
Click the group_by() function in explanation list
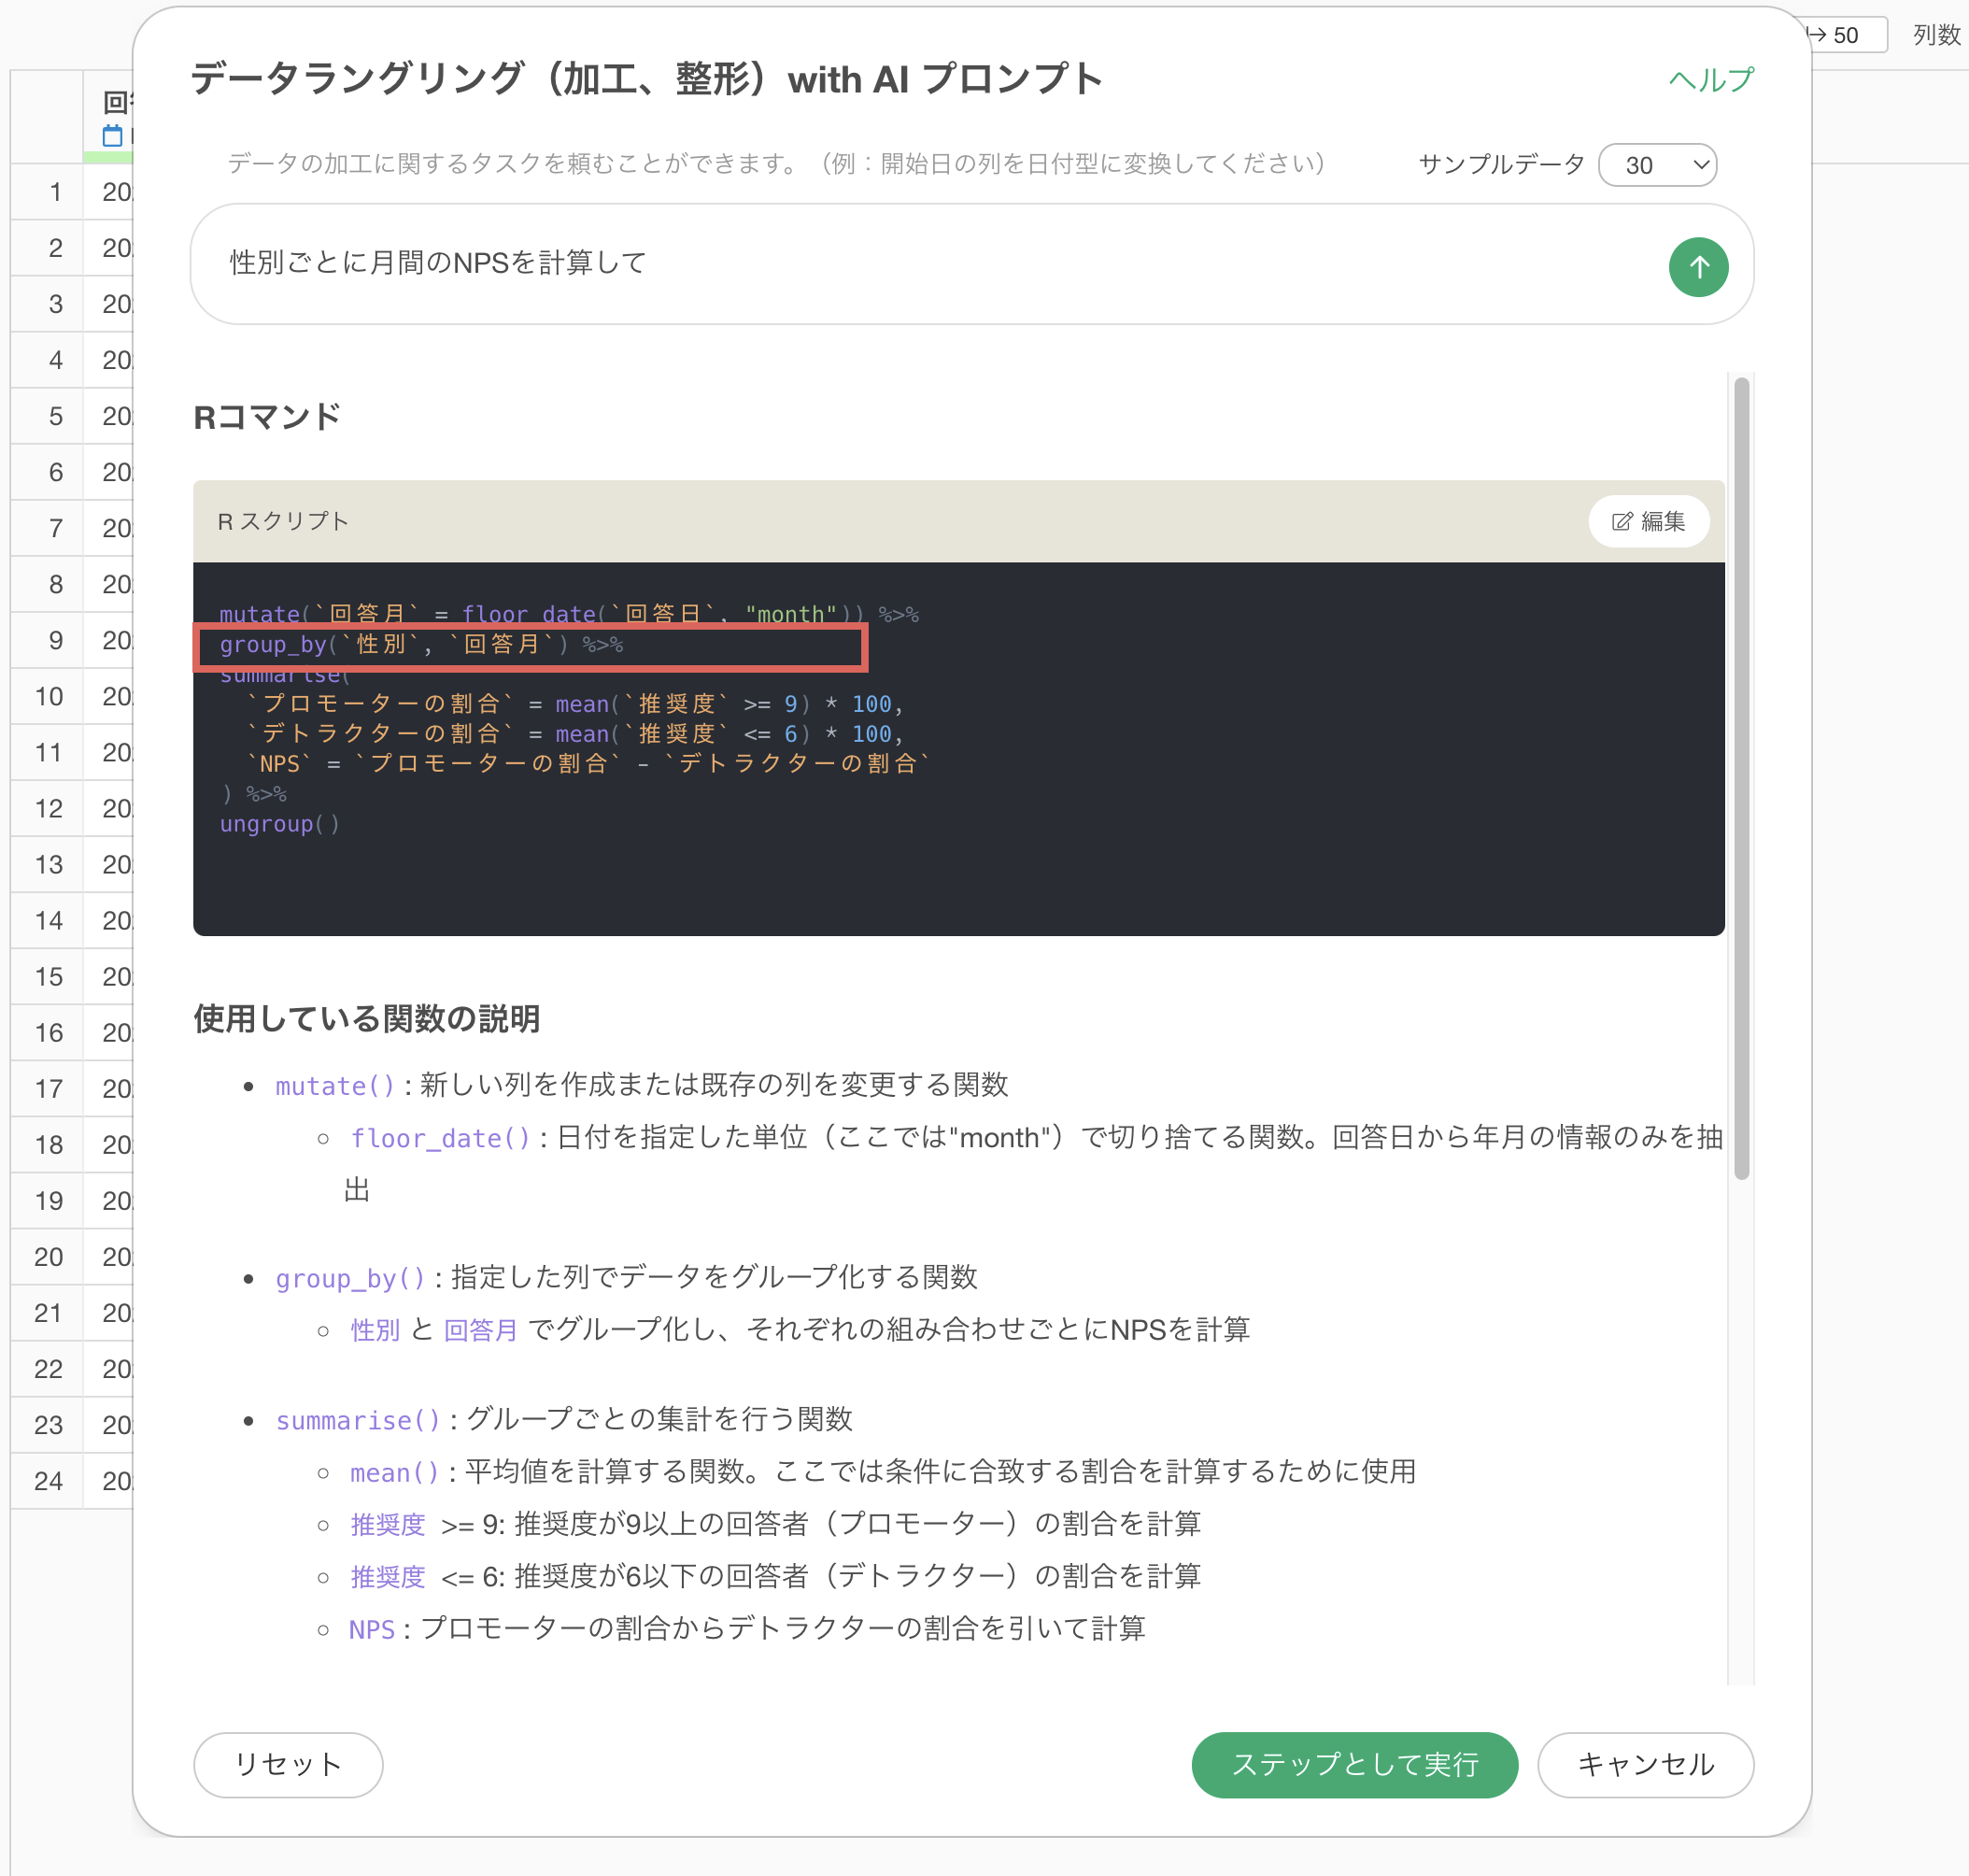click(x=350, y=1278)
